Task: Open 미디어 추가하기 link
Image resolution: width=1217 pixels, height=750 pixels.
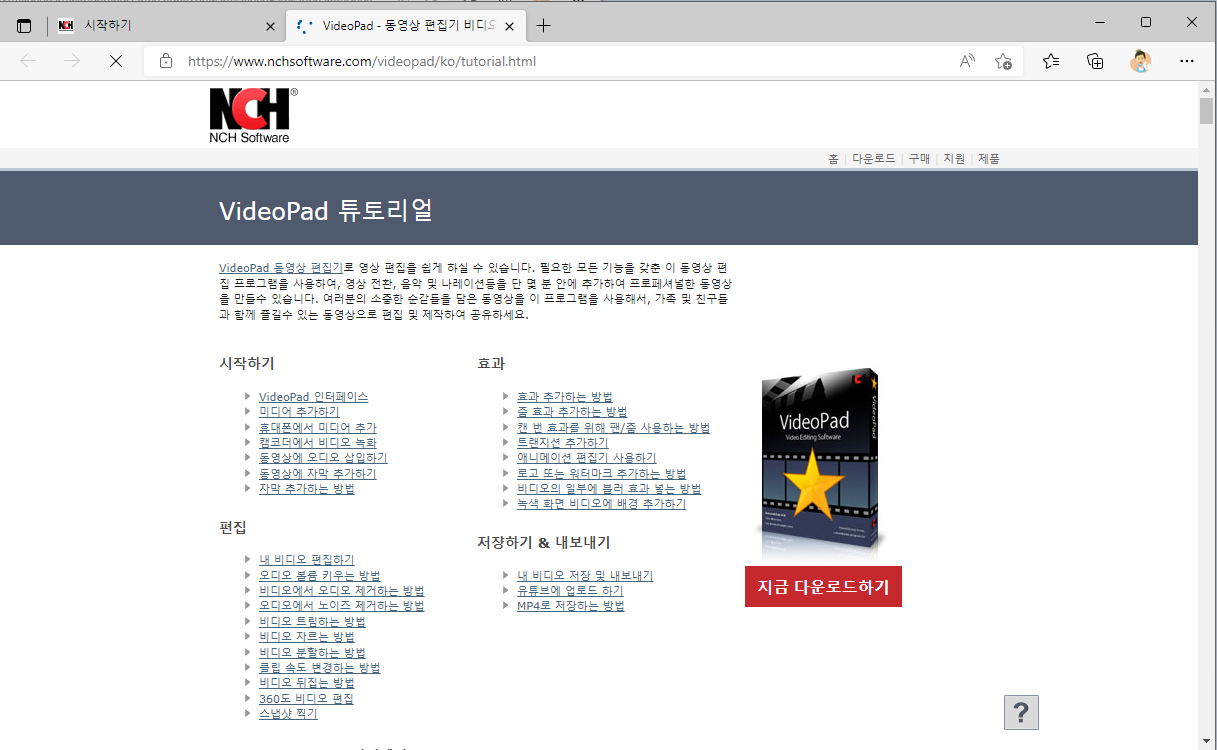Action: 299,412
